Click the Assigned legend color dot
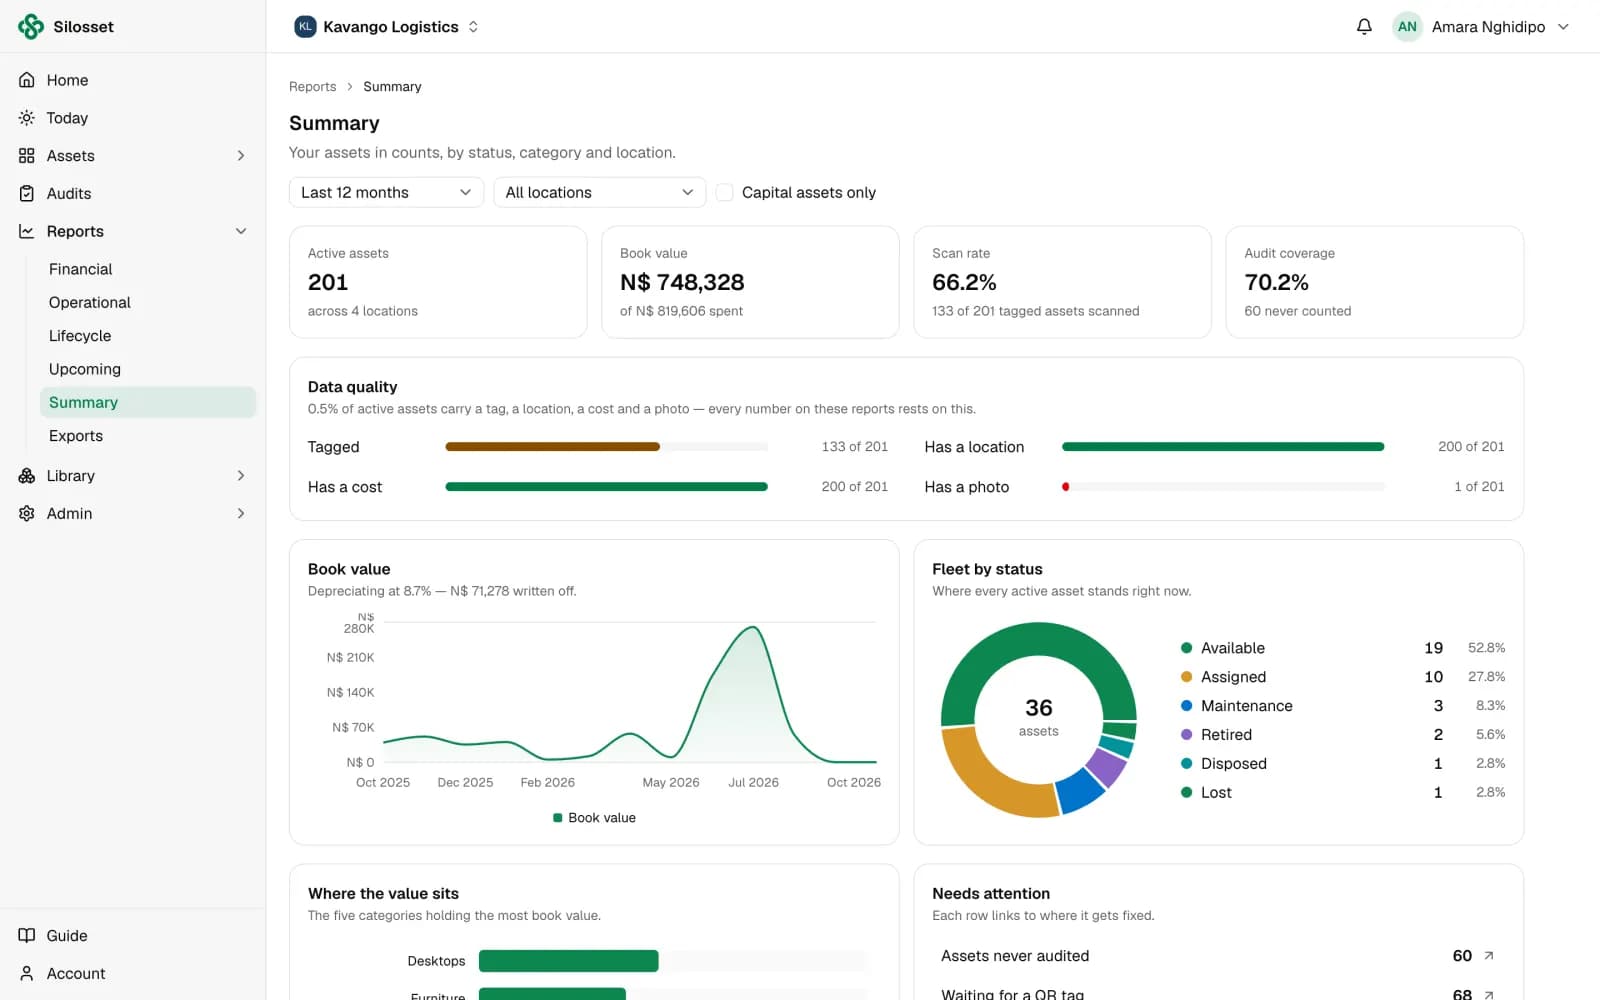The image size is (1600, 1000). (x=1186, y=677)
